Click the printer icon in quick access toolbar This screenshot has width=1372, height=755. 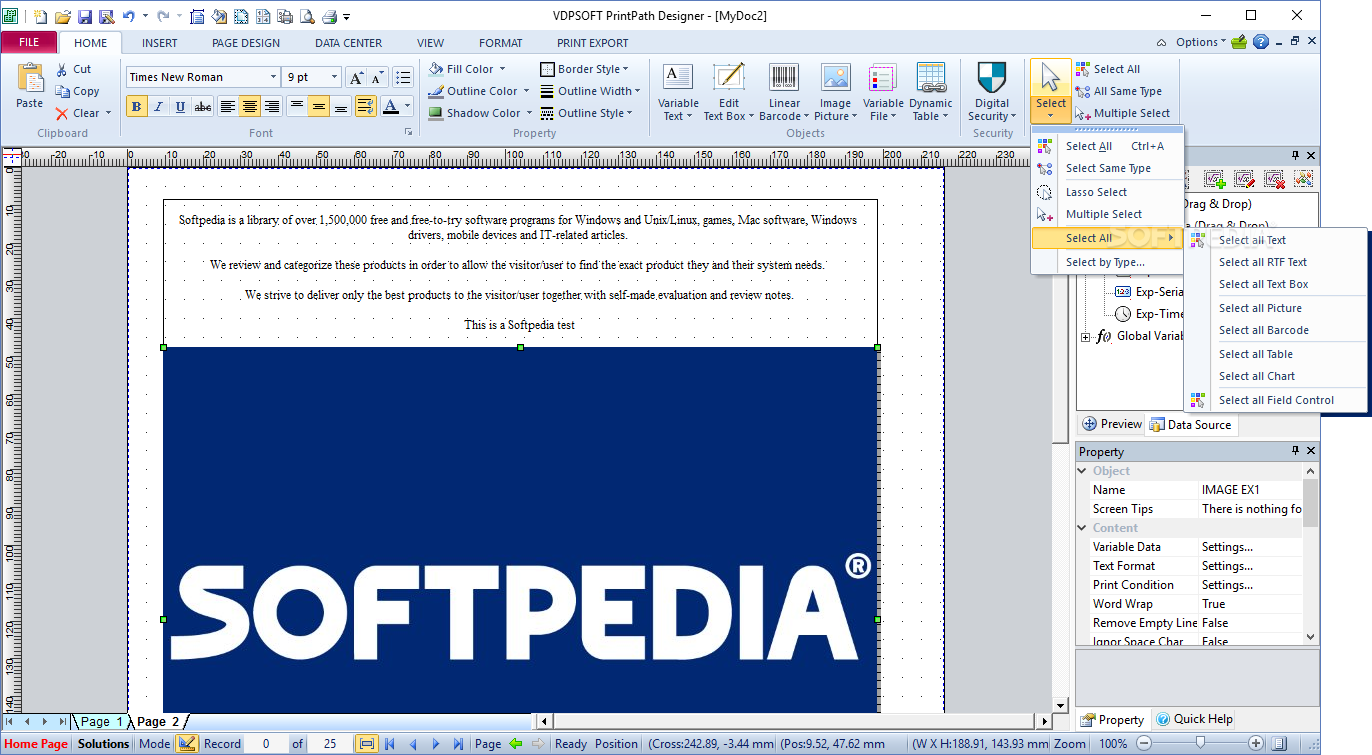coord(328,16)
